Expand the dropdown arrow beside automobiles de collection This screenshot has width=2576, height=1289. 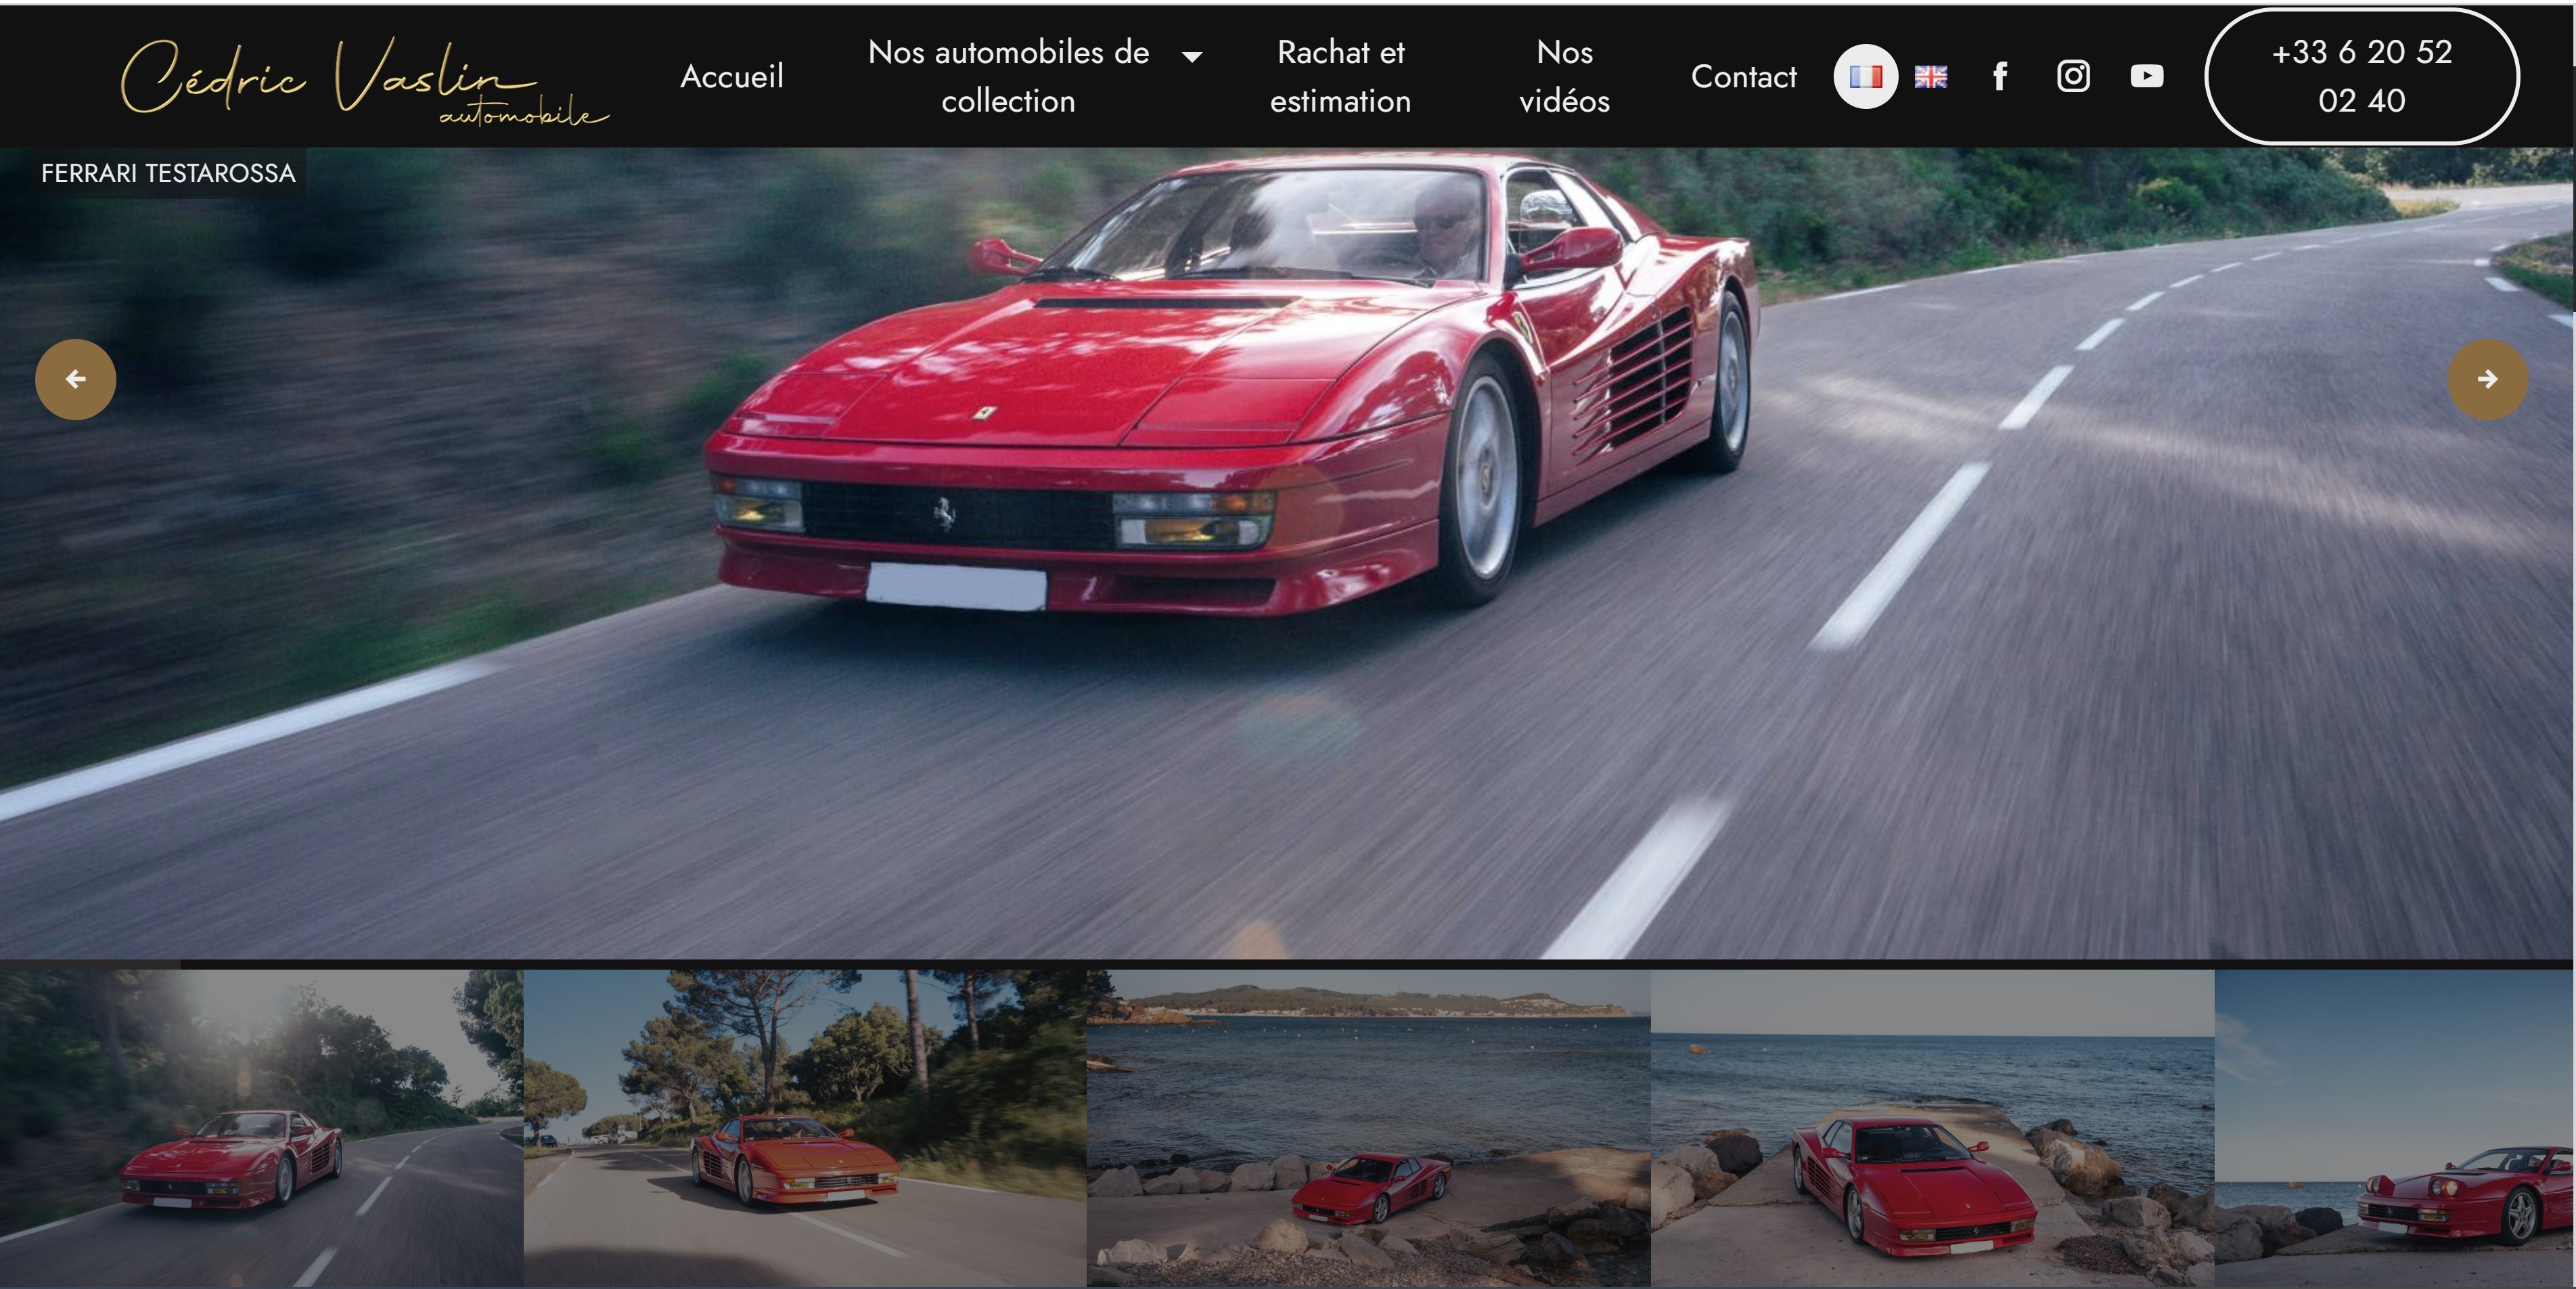click(1192, 57)
